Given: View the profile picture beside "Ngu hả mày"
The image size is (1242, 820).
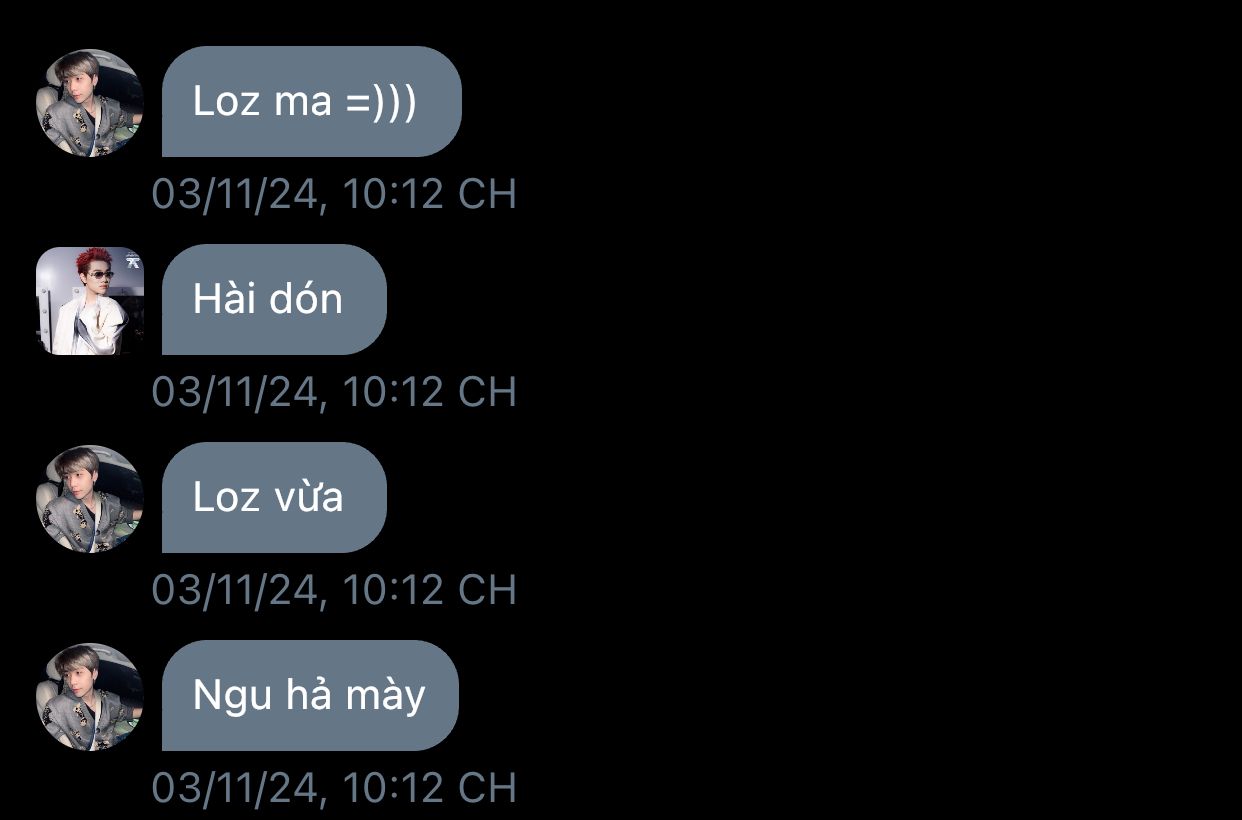Looking at the screenshot, I should click(90, 696).
